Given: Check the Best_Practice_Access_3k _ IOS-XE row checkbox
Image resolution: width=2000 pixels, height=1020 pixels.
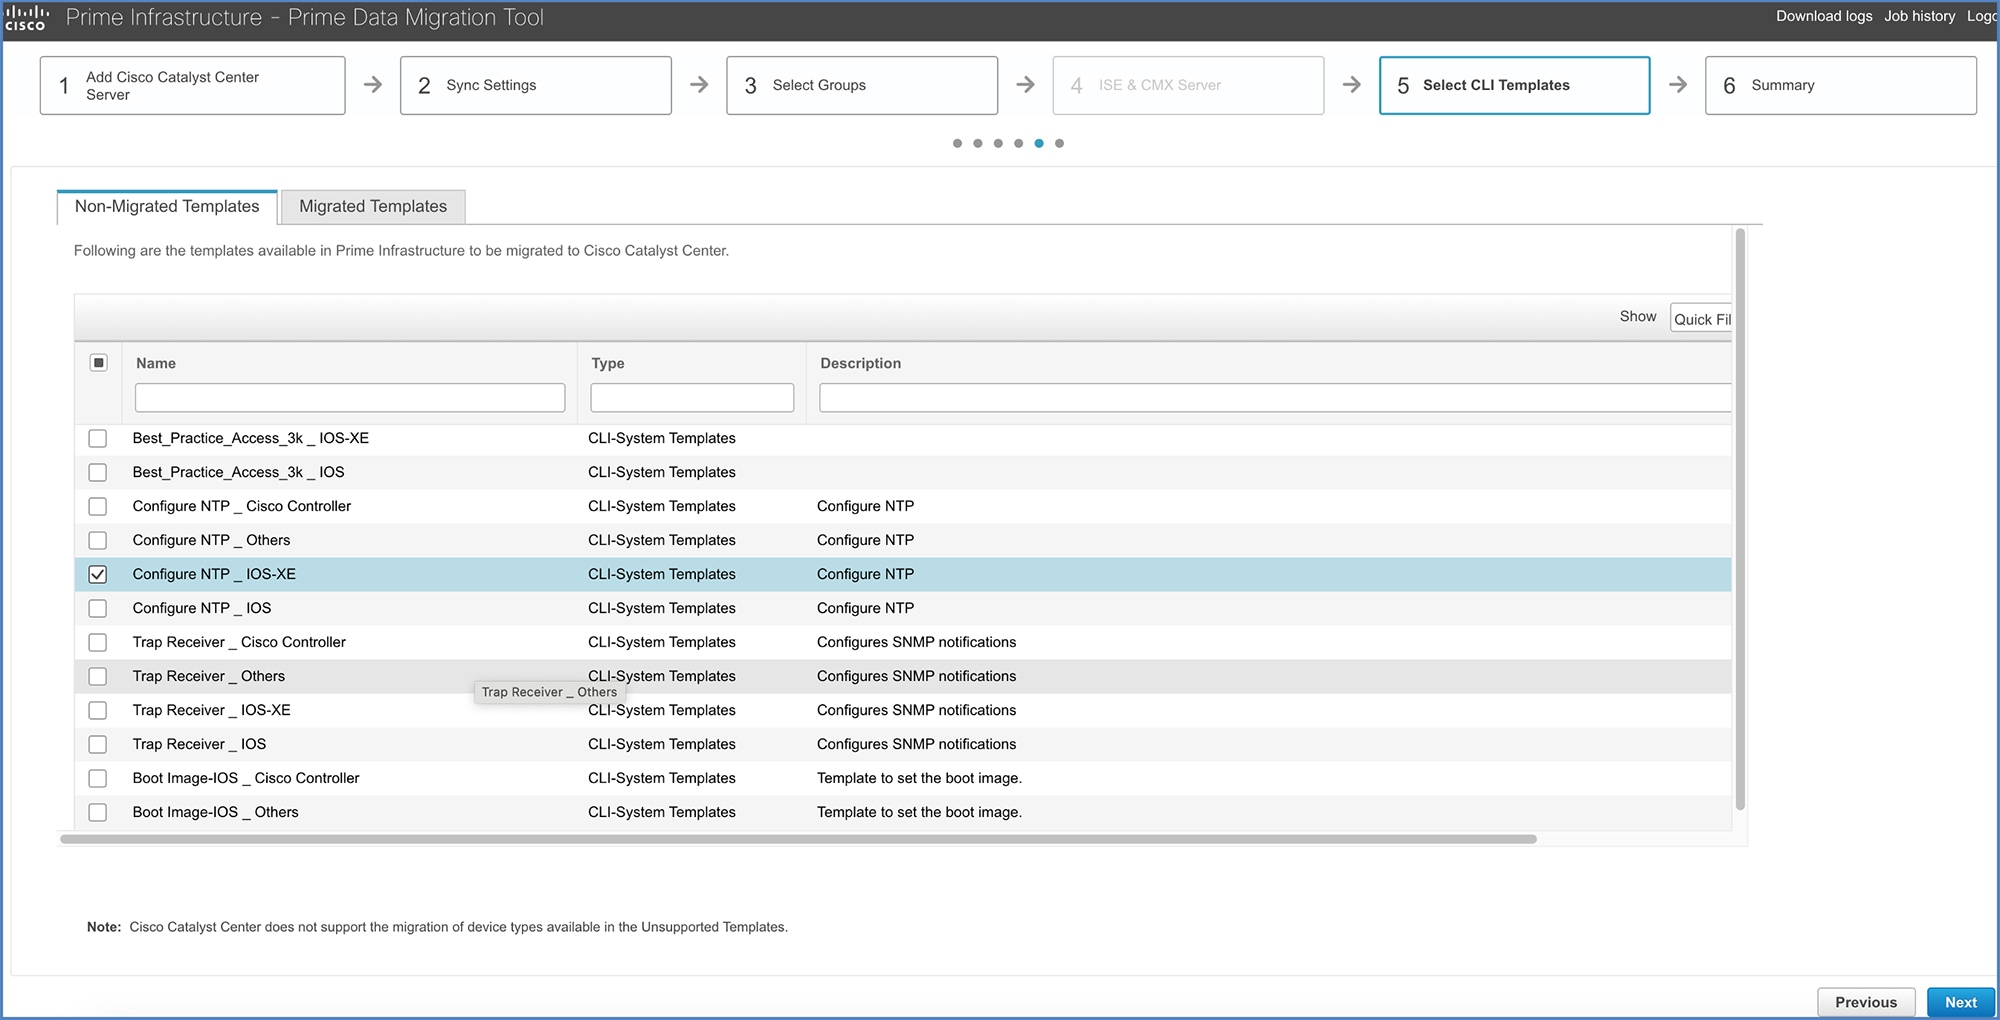Looking at the screenshot, I should point(98,438).
